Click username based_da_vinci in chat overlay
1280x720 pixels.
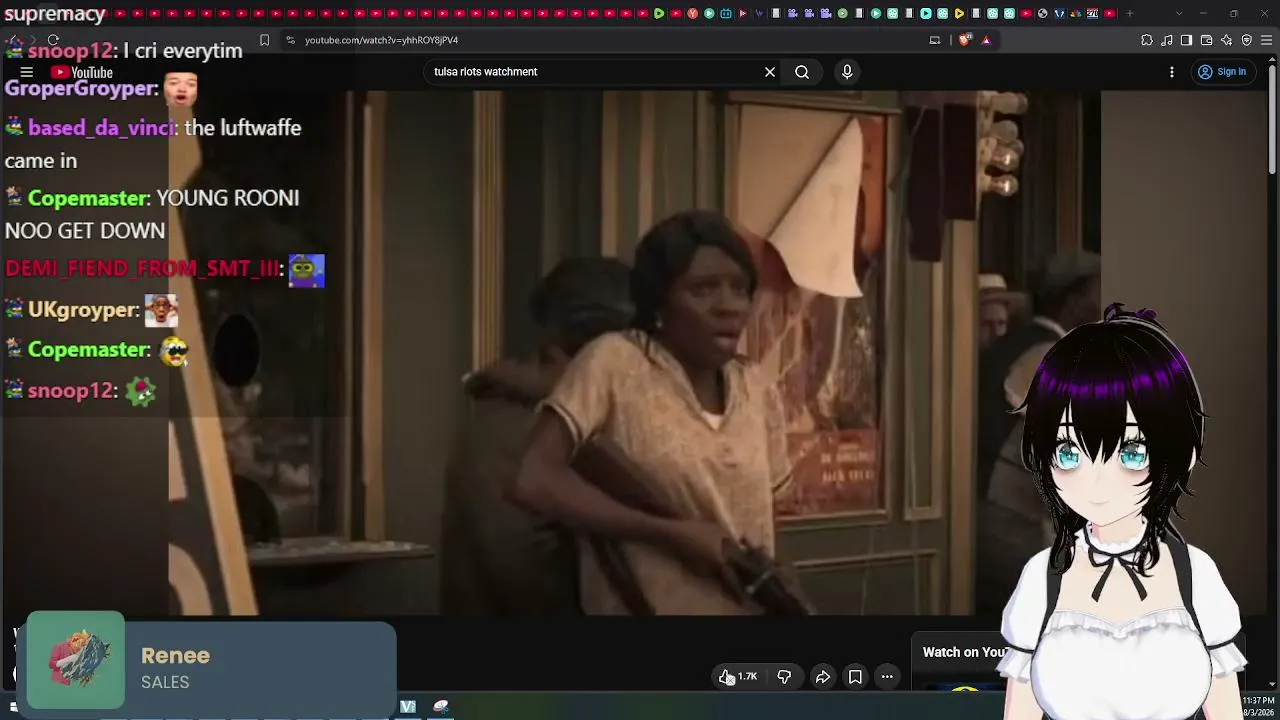click(x=103, y=128)
